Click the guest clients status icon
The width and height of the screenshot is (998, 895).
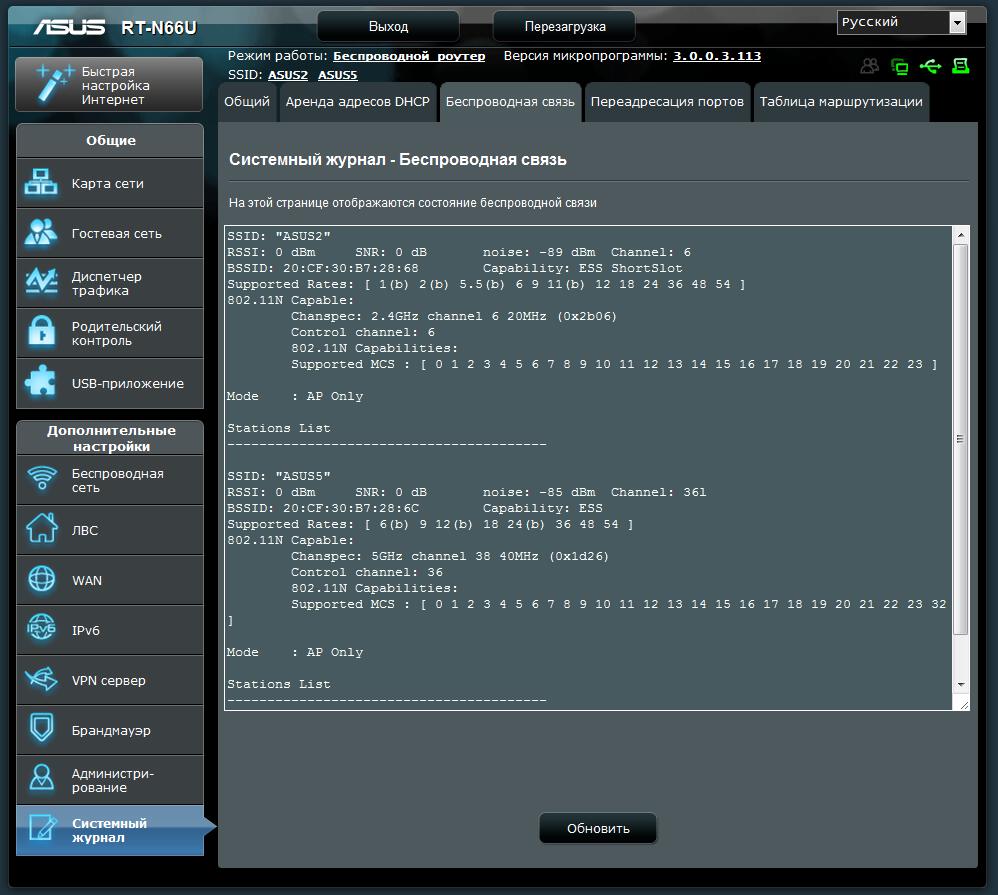point(869,66)
